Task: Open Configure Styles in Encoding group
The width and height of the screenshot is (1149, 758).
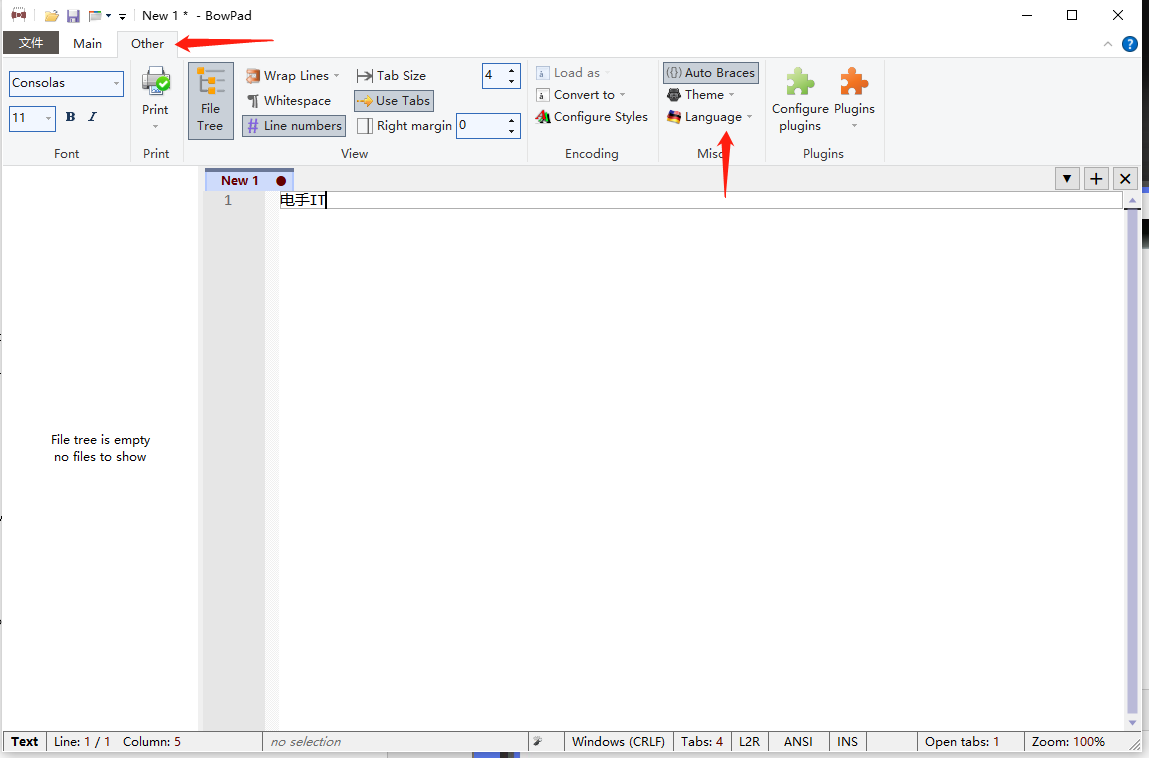Action: point(592,117)
